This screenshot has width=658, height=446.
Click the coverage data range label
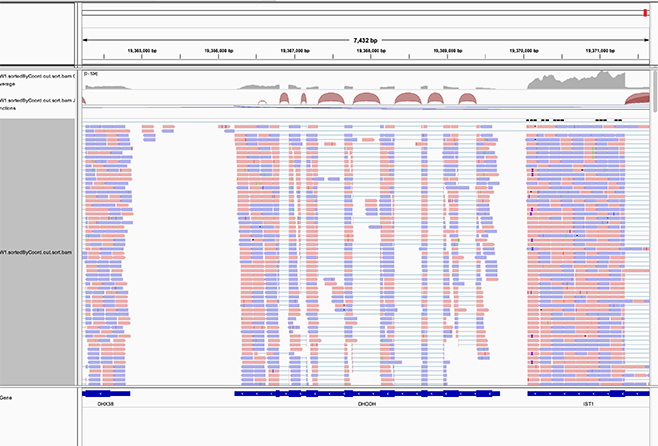tap(91, 74)
